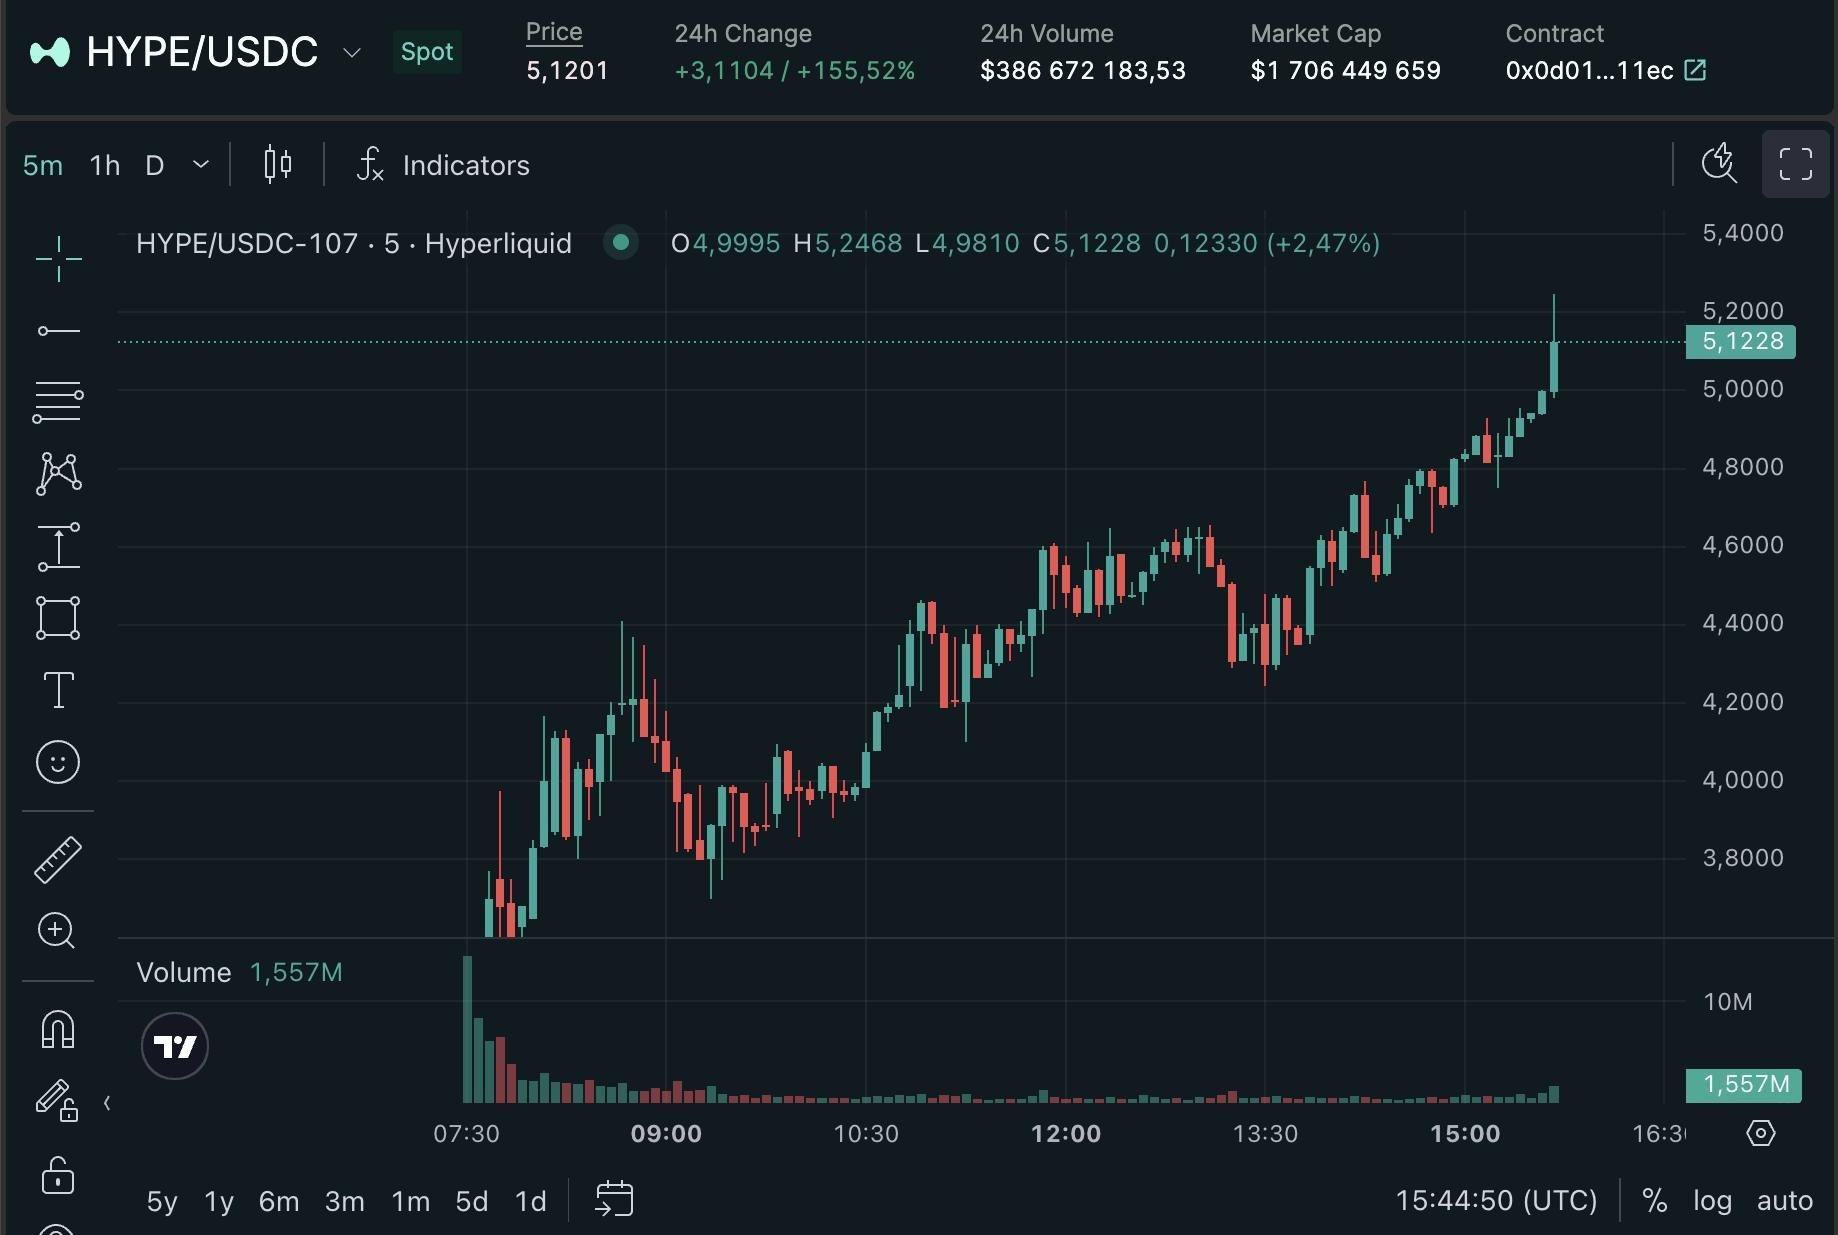Viewport: 1838px width, 1235px height.
Task: Activate the zoom in tool
Action: click(x=57, y=931)
